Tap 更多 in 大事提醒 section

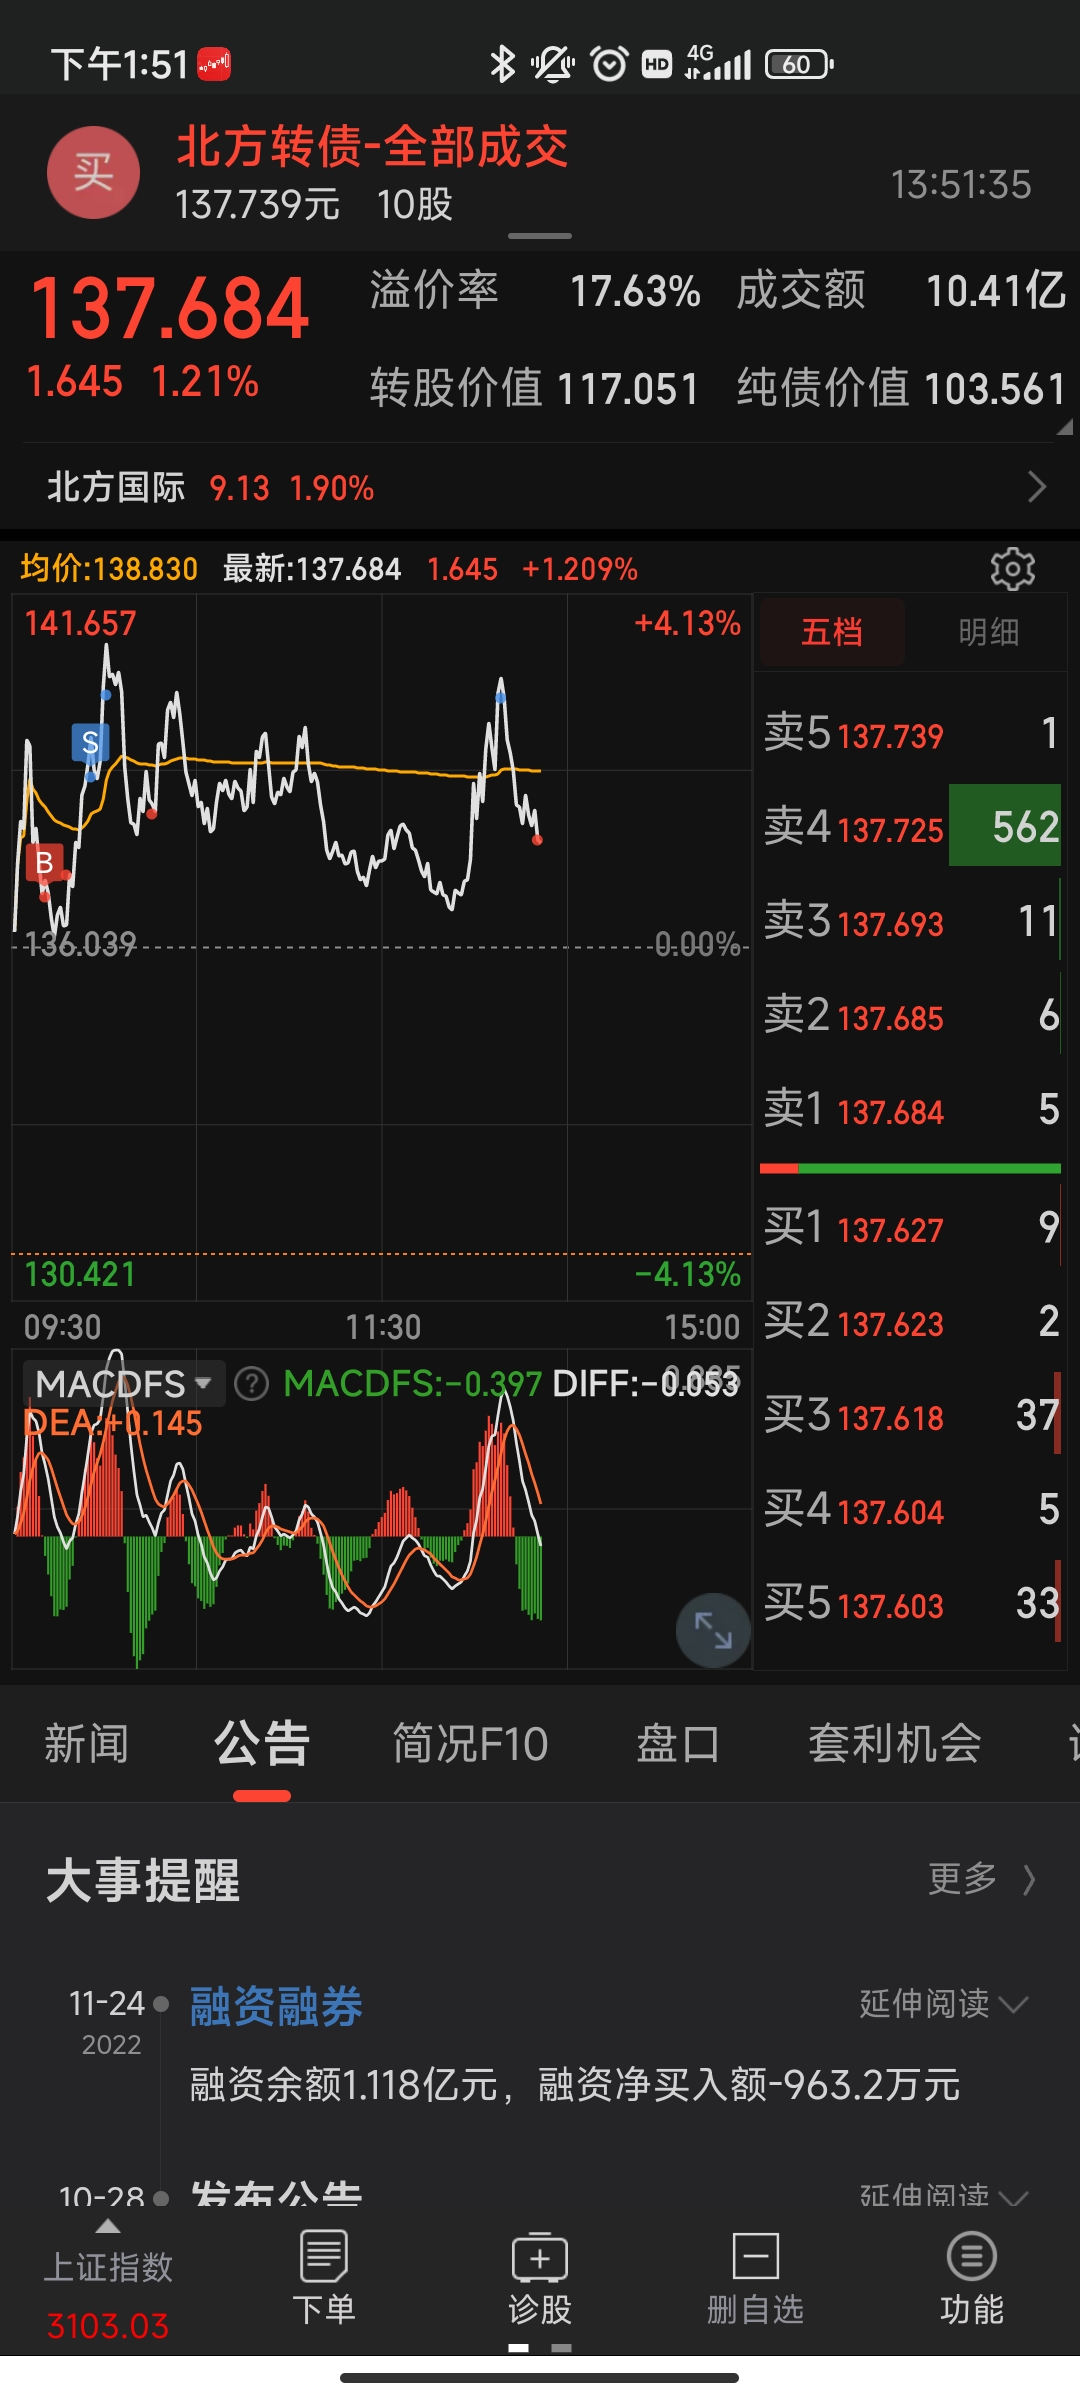pyautogui.click(x=981, y=1879)
